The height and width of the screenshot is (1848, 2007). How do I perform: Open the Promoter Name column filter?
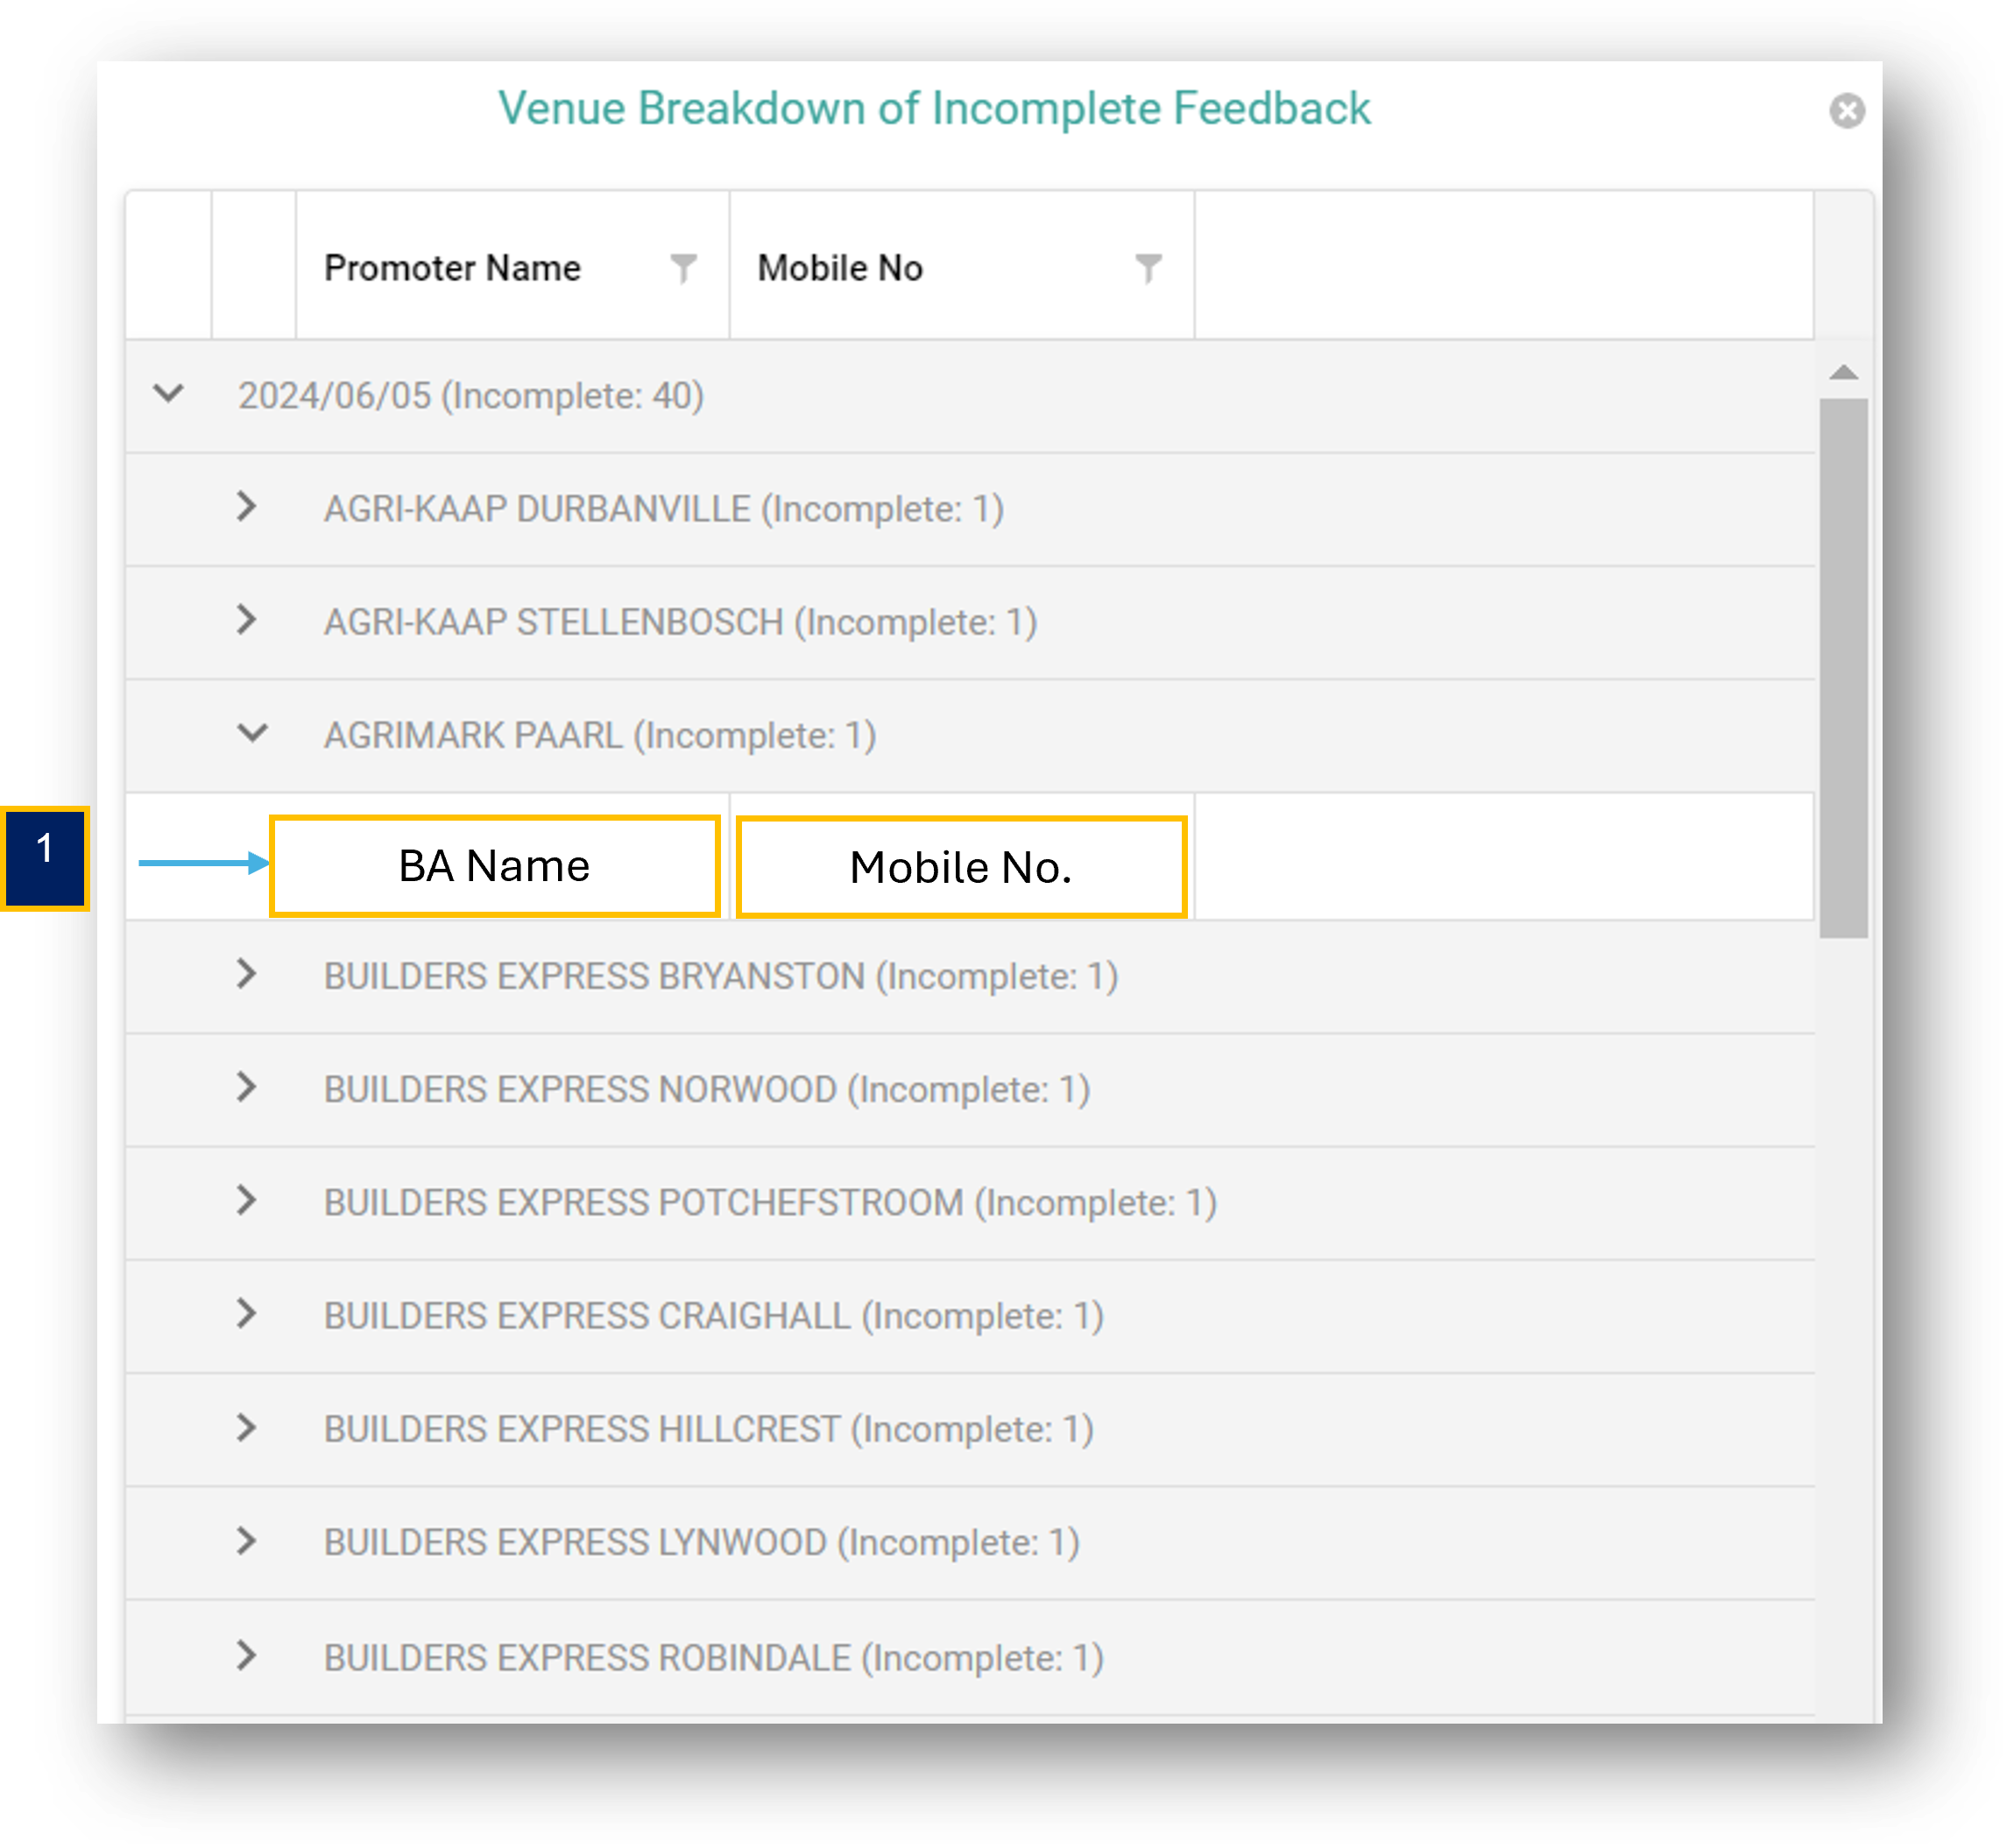pos(683,268)
